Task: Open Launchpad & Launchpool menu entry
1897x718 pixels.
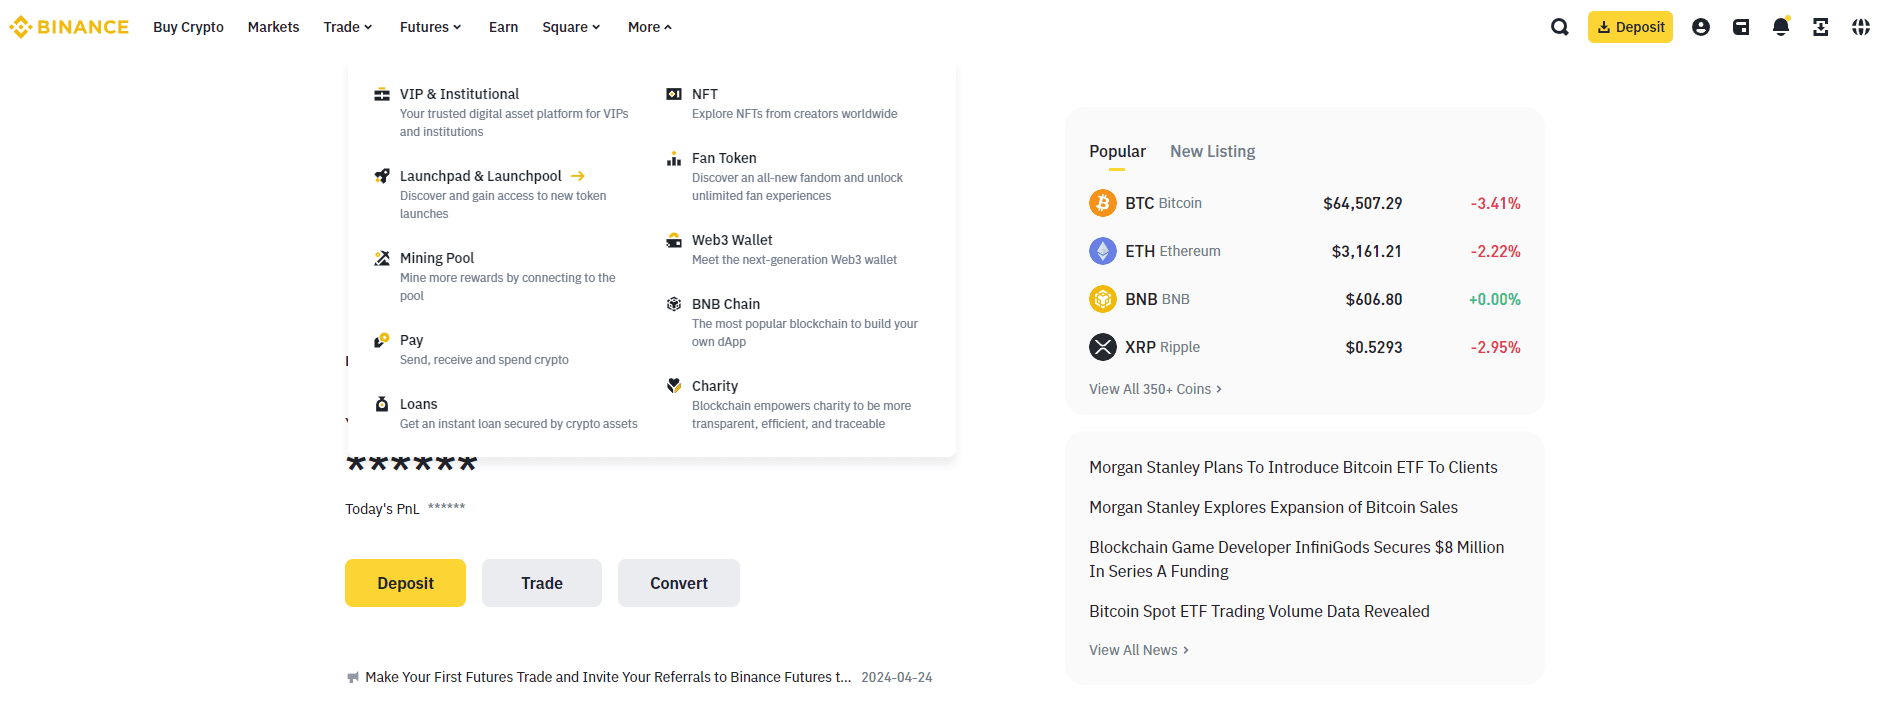Action: click(x=481, y=176)
